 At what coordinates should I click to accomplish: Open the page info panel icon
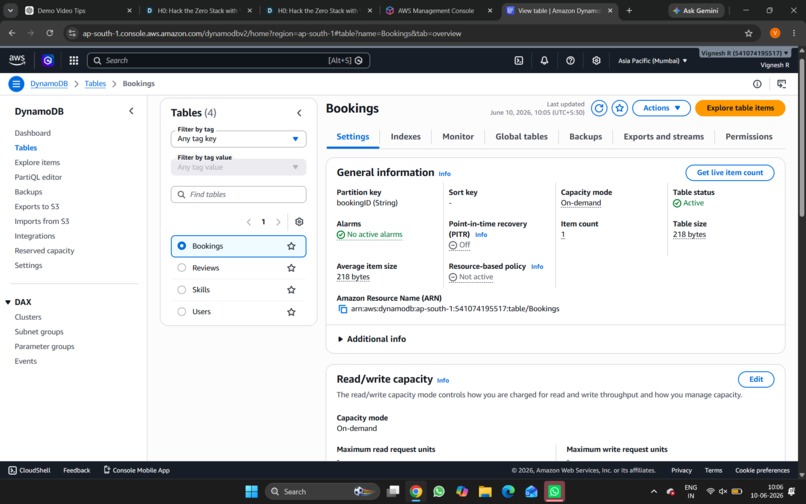[757, 84]
